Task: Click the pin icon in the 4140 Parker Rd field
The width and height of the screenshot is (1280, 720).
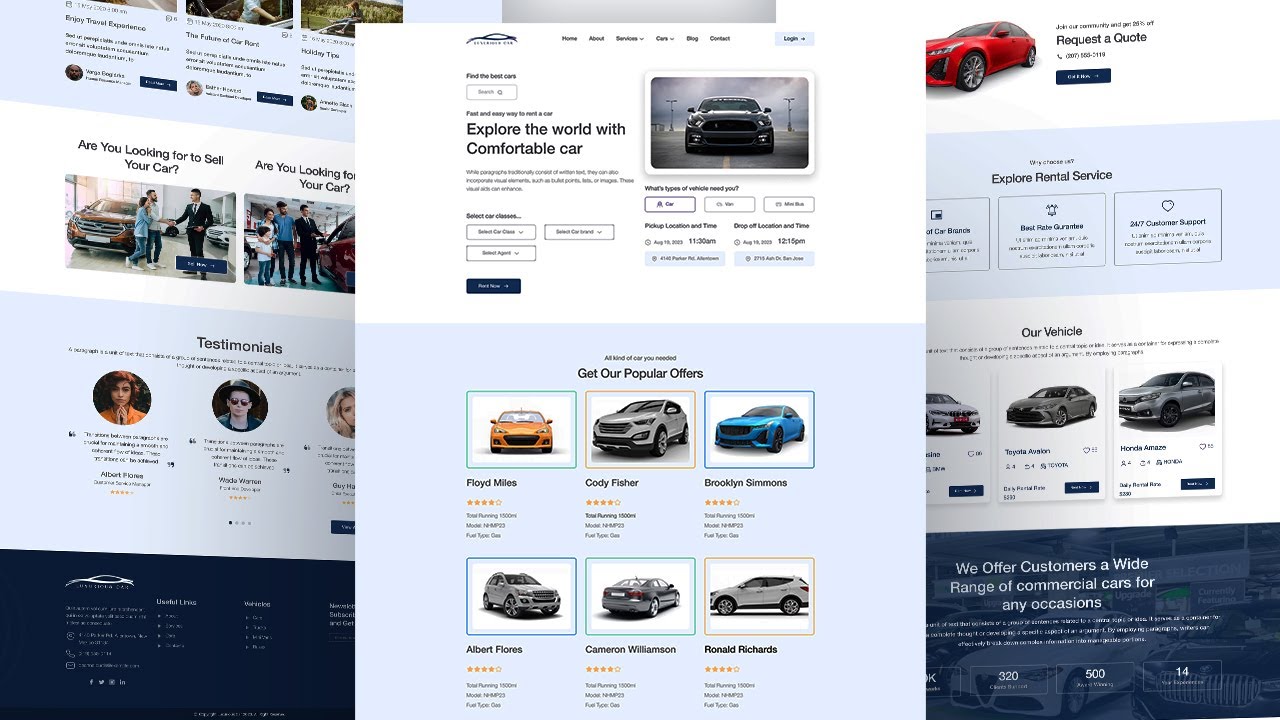Action: 654,259
